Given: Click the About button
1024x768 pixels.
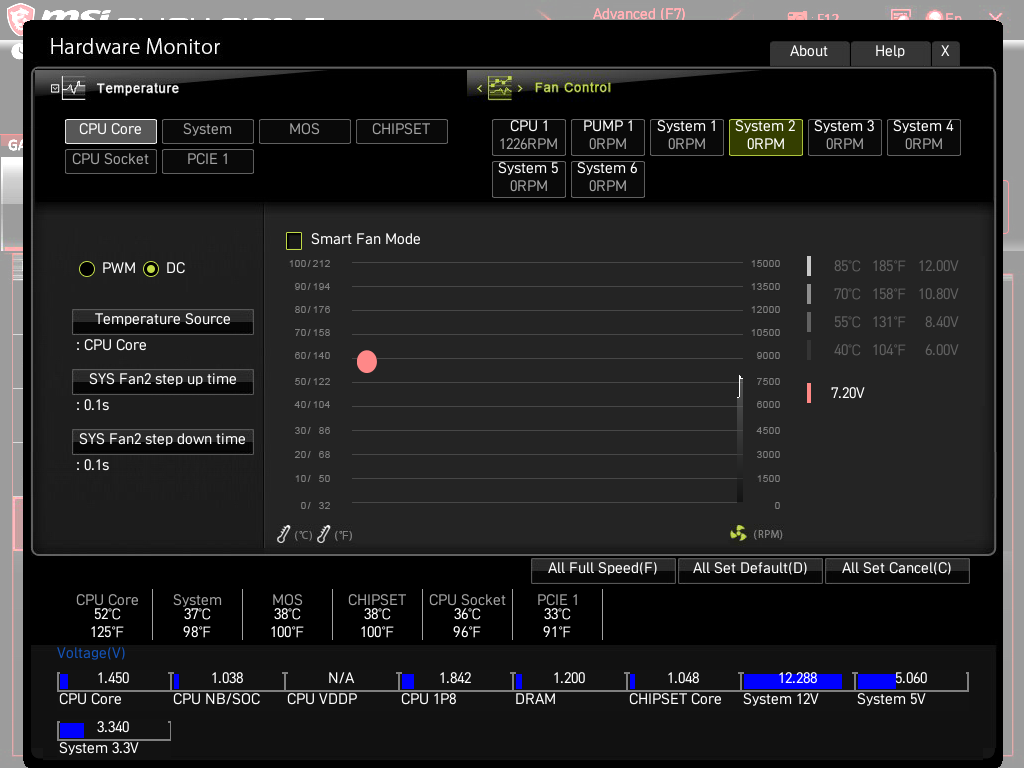Looking at the screenshot, I should point(809,52).
